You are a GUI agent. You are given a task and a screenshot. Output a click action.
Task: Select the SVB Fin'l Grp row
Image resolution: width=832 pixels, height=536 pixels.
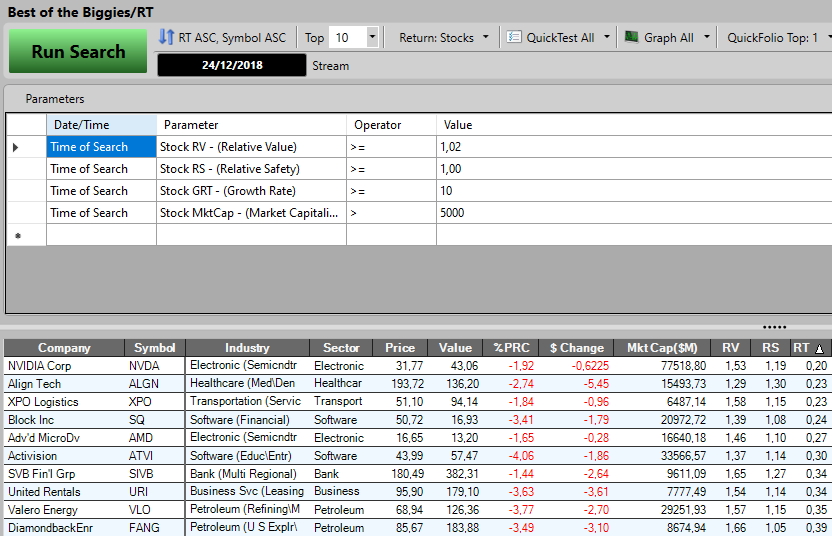[x=418, y=473]
